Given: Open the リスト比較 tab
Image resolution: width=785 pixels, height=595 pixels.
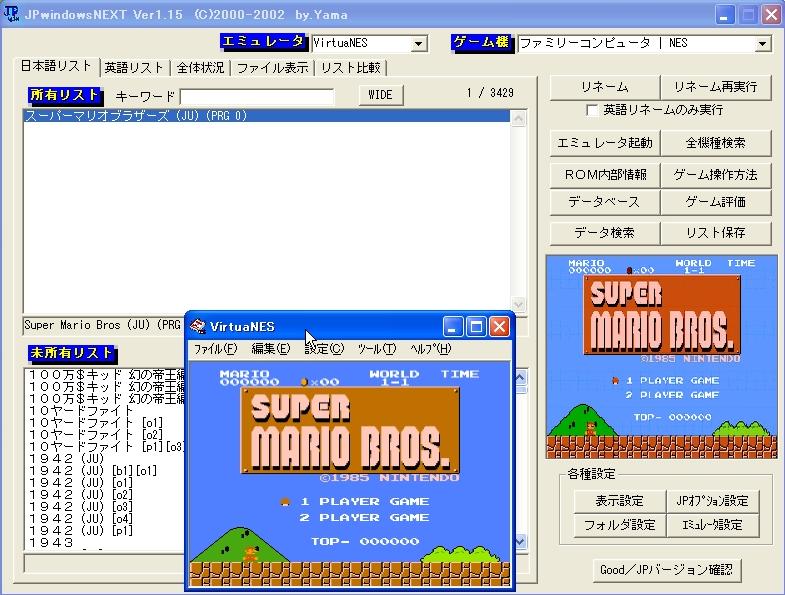Looking at the screenshot, I should pyautogui.click(x=350, y=68).
